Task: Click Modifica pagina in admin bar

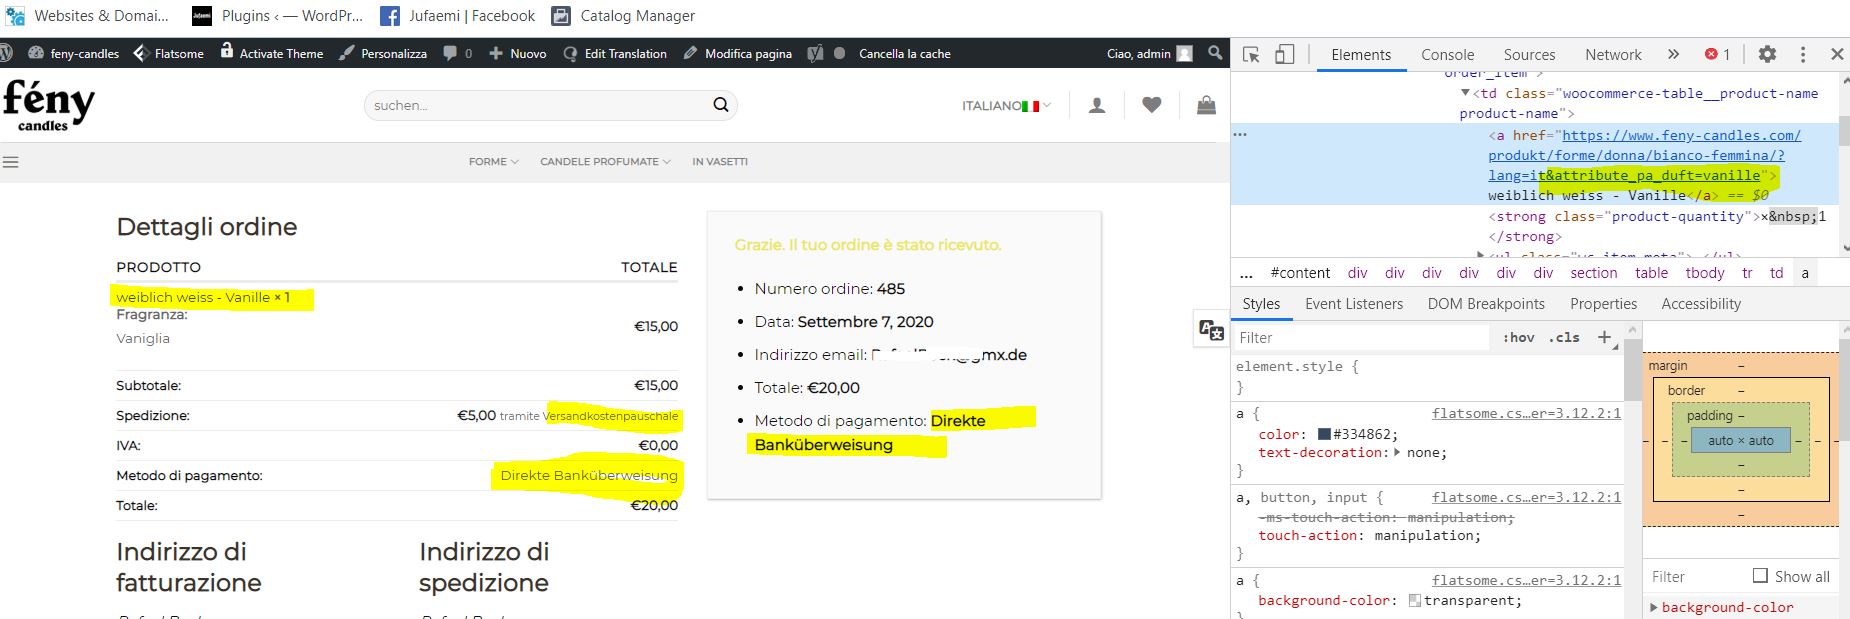Action: [737, 54]
